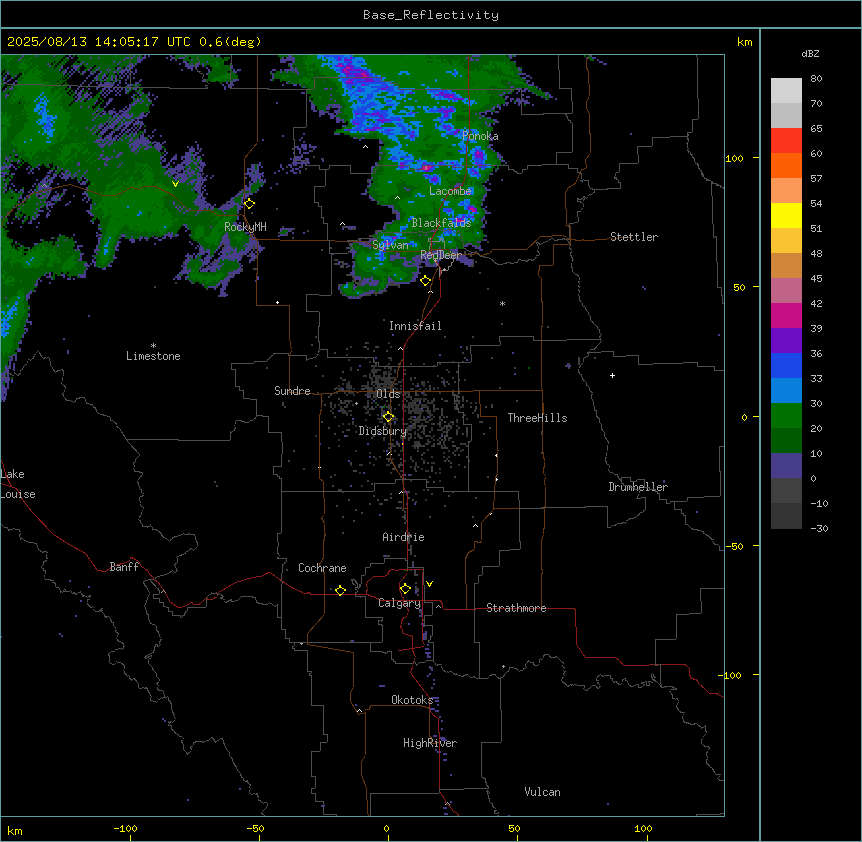Click the HighRiver label

click(430, 743)
